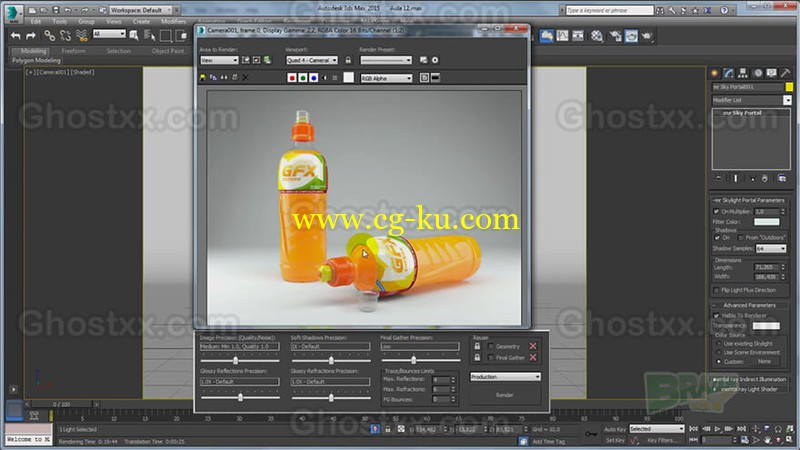This screenshot has width=800, height=450.
Task: Activate the Unlink Selection tool
Action: [x=65, y=35]
